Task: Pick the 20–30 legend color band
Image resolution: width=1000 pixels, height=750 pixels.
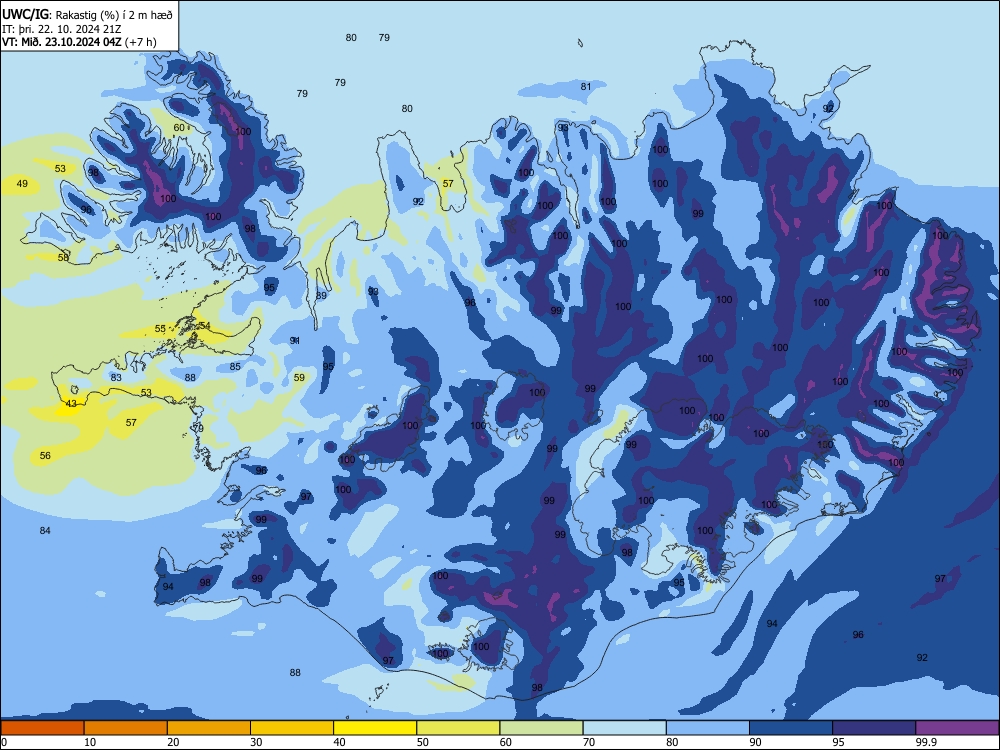Action: tap(209, 728)
